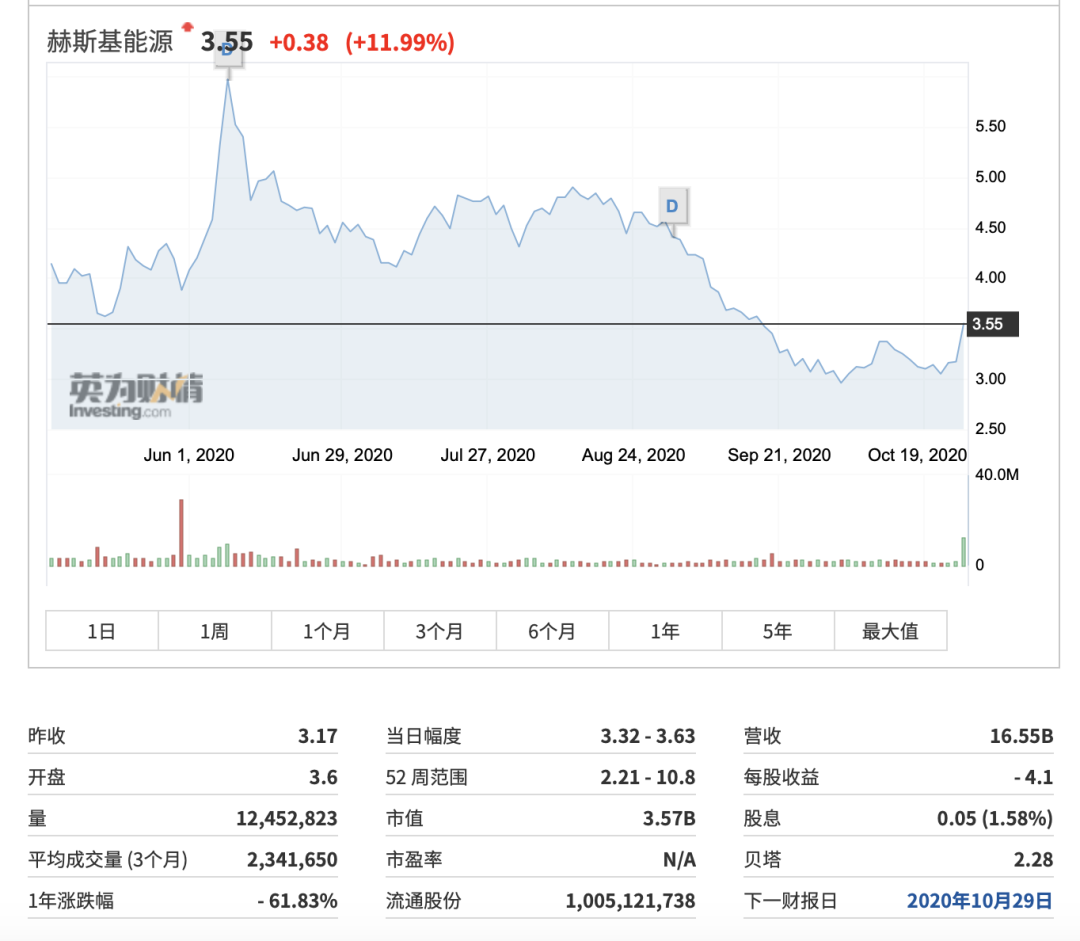Switch to the 1周 weekly chart view
The image size is (1080, 941).
tap(214, 630)
